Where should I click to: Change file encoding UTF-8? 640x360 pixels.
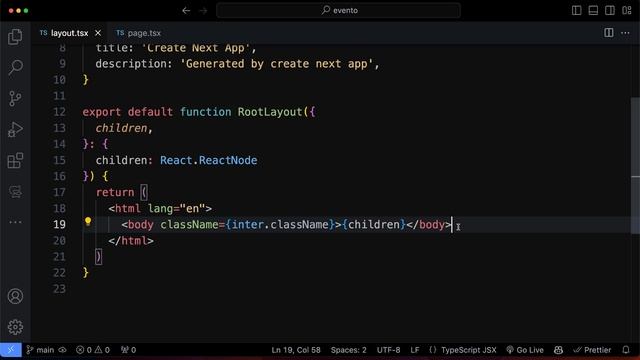click(x=388, y=350)
